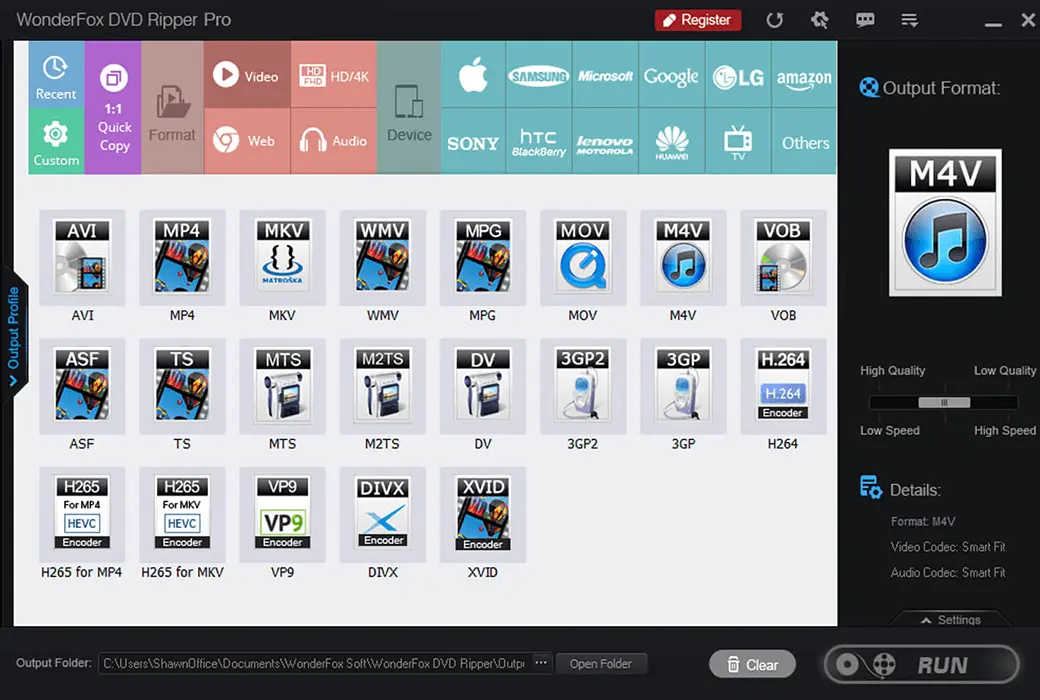
Task: Switch to the Device category
Action: coord(409,107)
